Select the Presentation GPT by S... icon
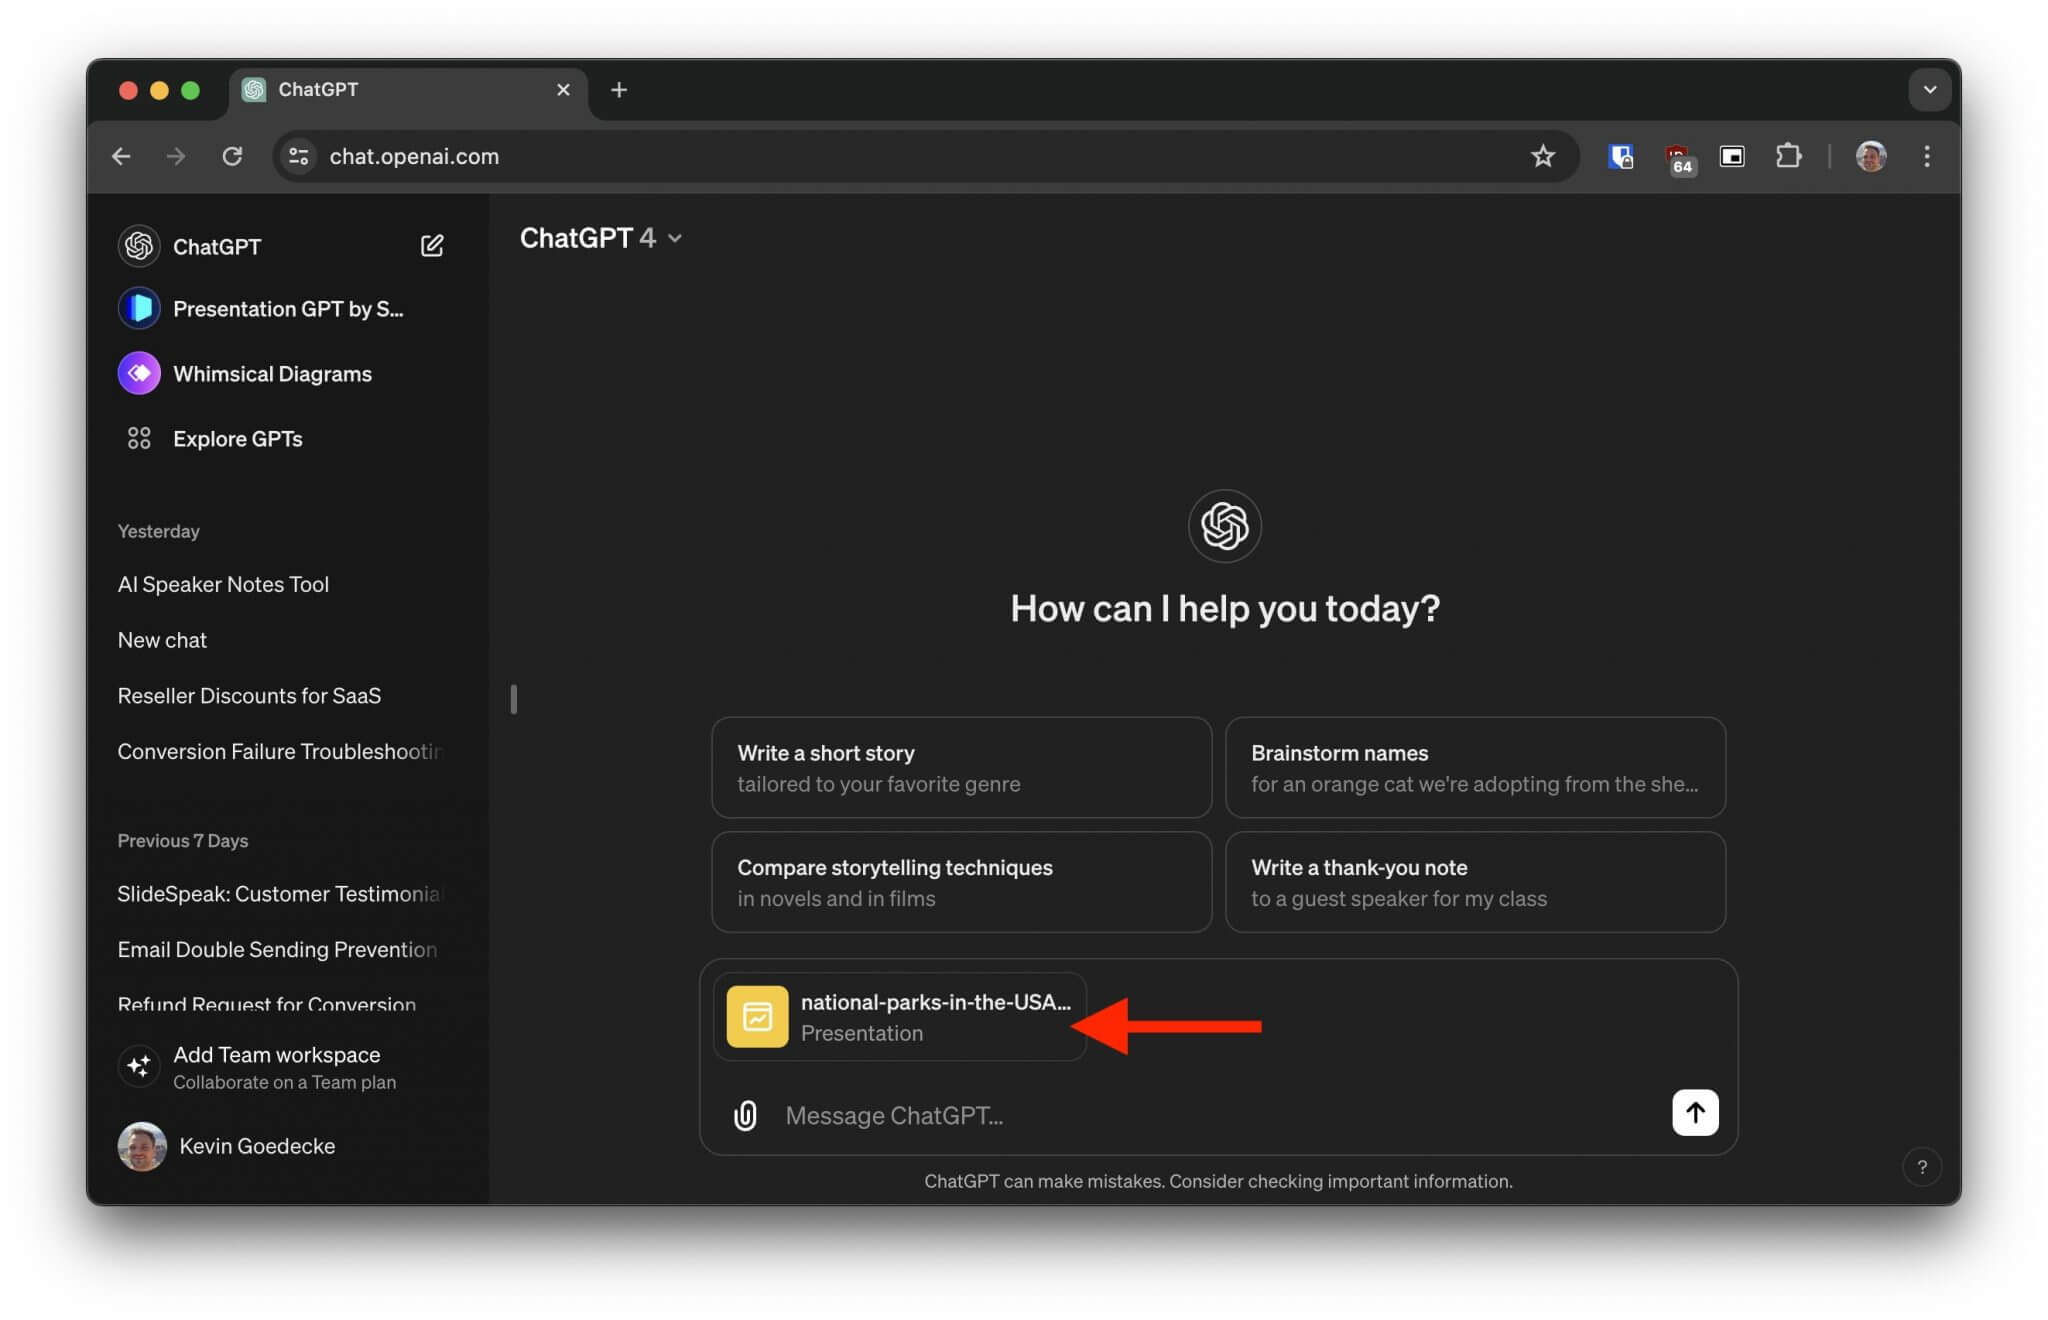Viewport: 2048px width, 1320px height. pos(139,308)
